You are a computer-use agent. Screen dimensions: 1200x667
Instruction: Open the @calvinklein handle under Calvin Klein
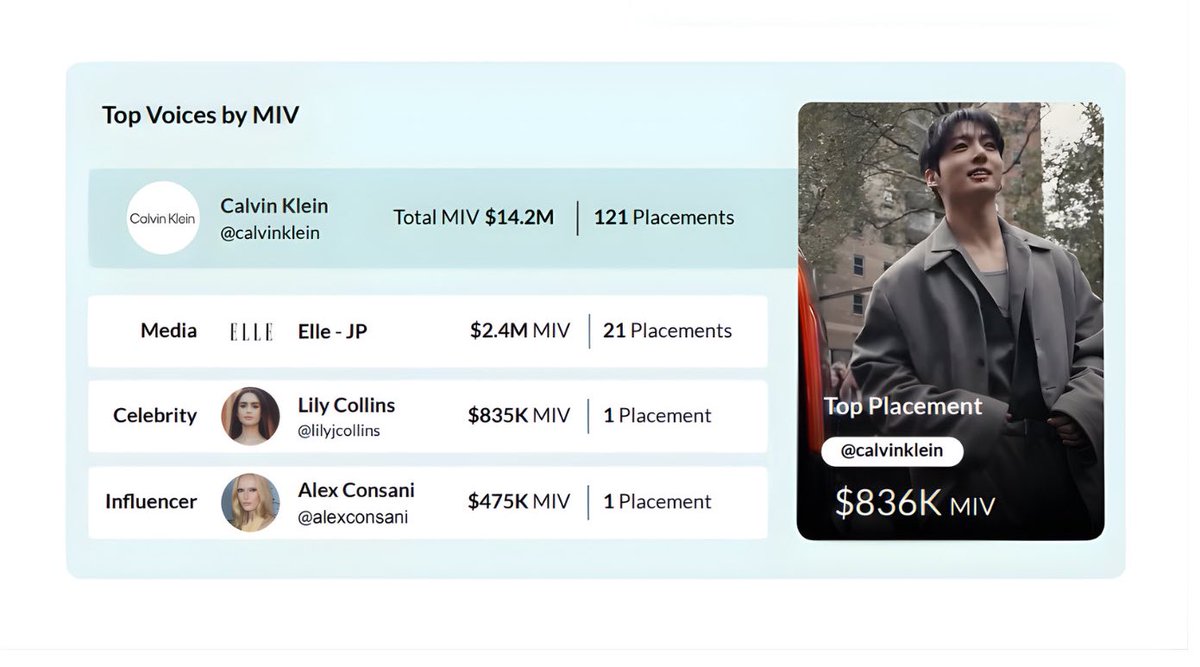click(270, 233)
